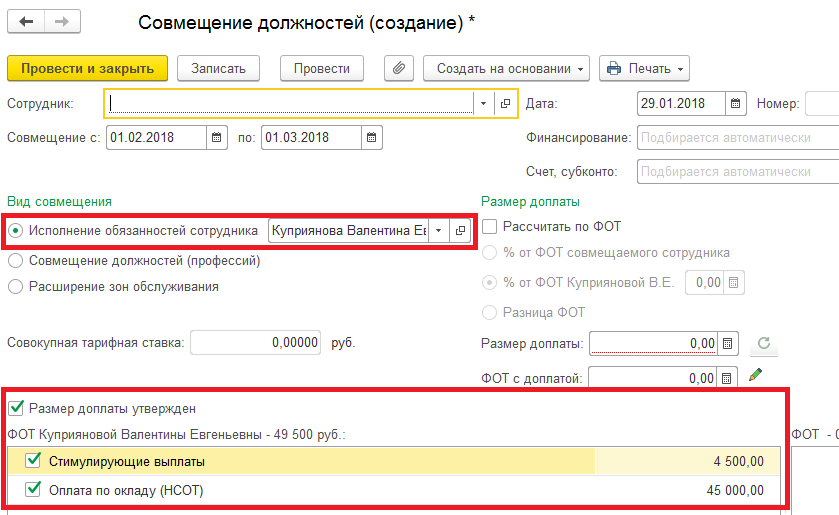Image resolution: width=839 pixels, height=515 pixels.
Task: Click the Счет, субконто field
Action: pos(738,172)
